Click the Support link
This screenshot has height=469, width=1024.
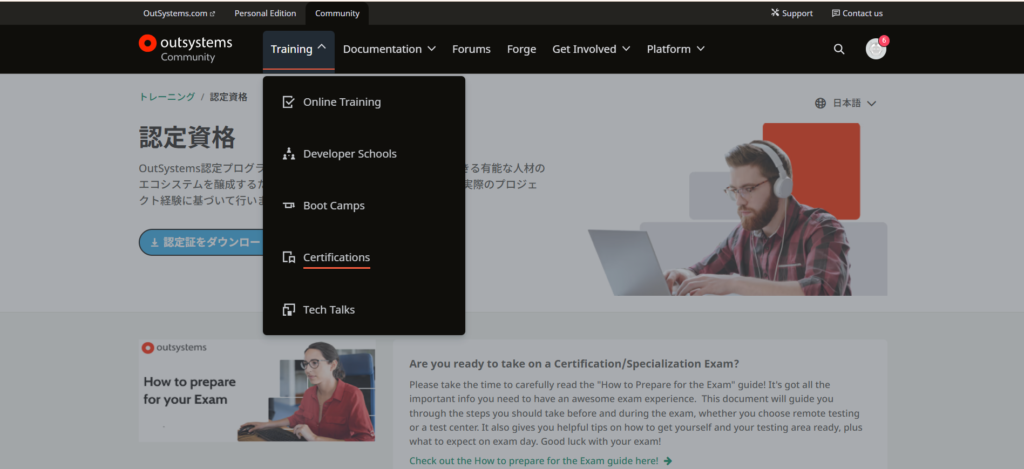(x=791, y=13)
